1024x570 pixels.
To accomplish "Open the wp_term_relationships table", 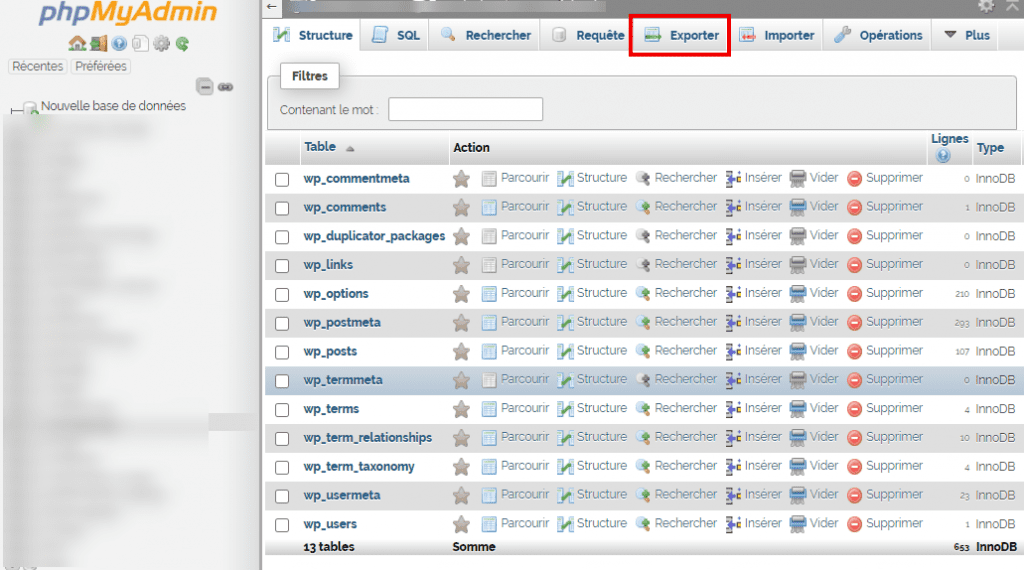I will 368,437.
